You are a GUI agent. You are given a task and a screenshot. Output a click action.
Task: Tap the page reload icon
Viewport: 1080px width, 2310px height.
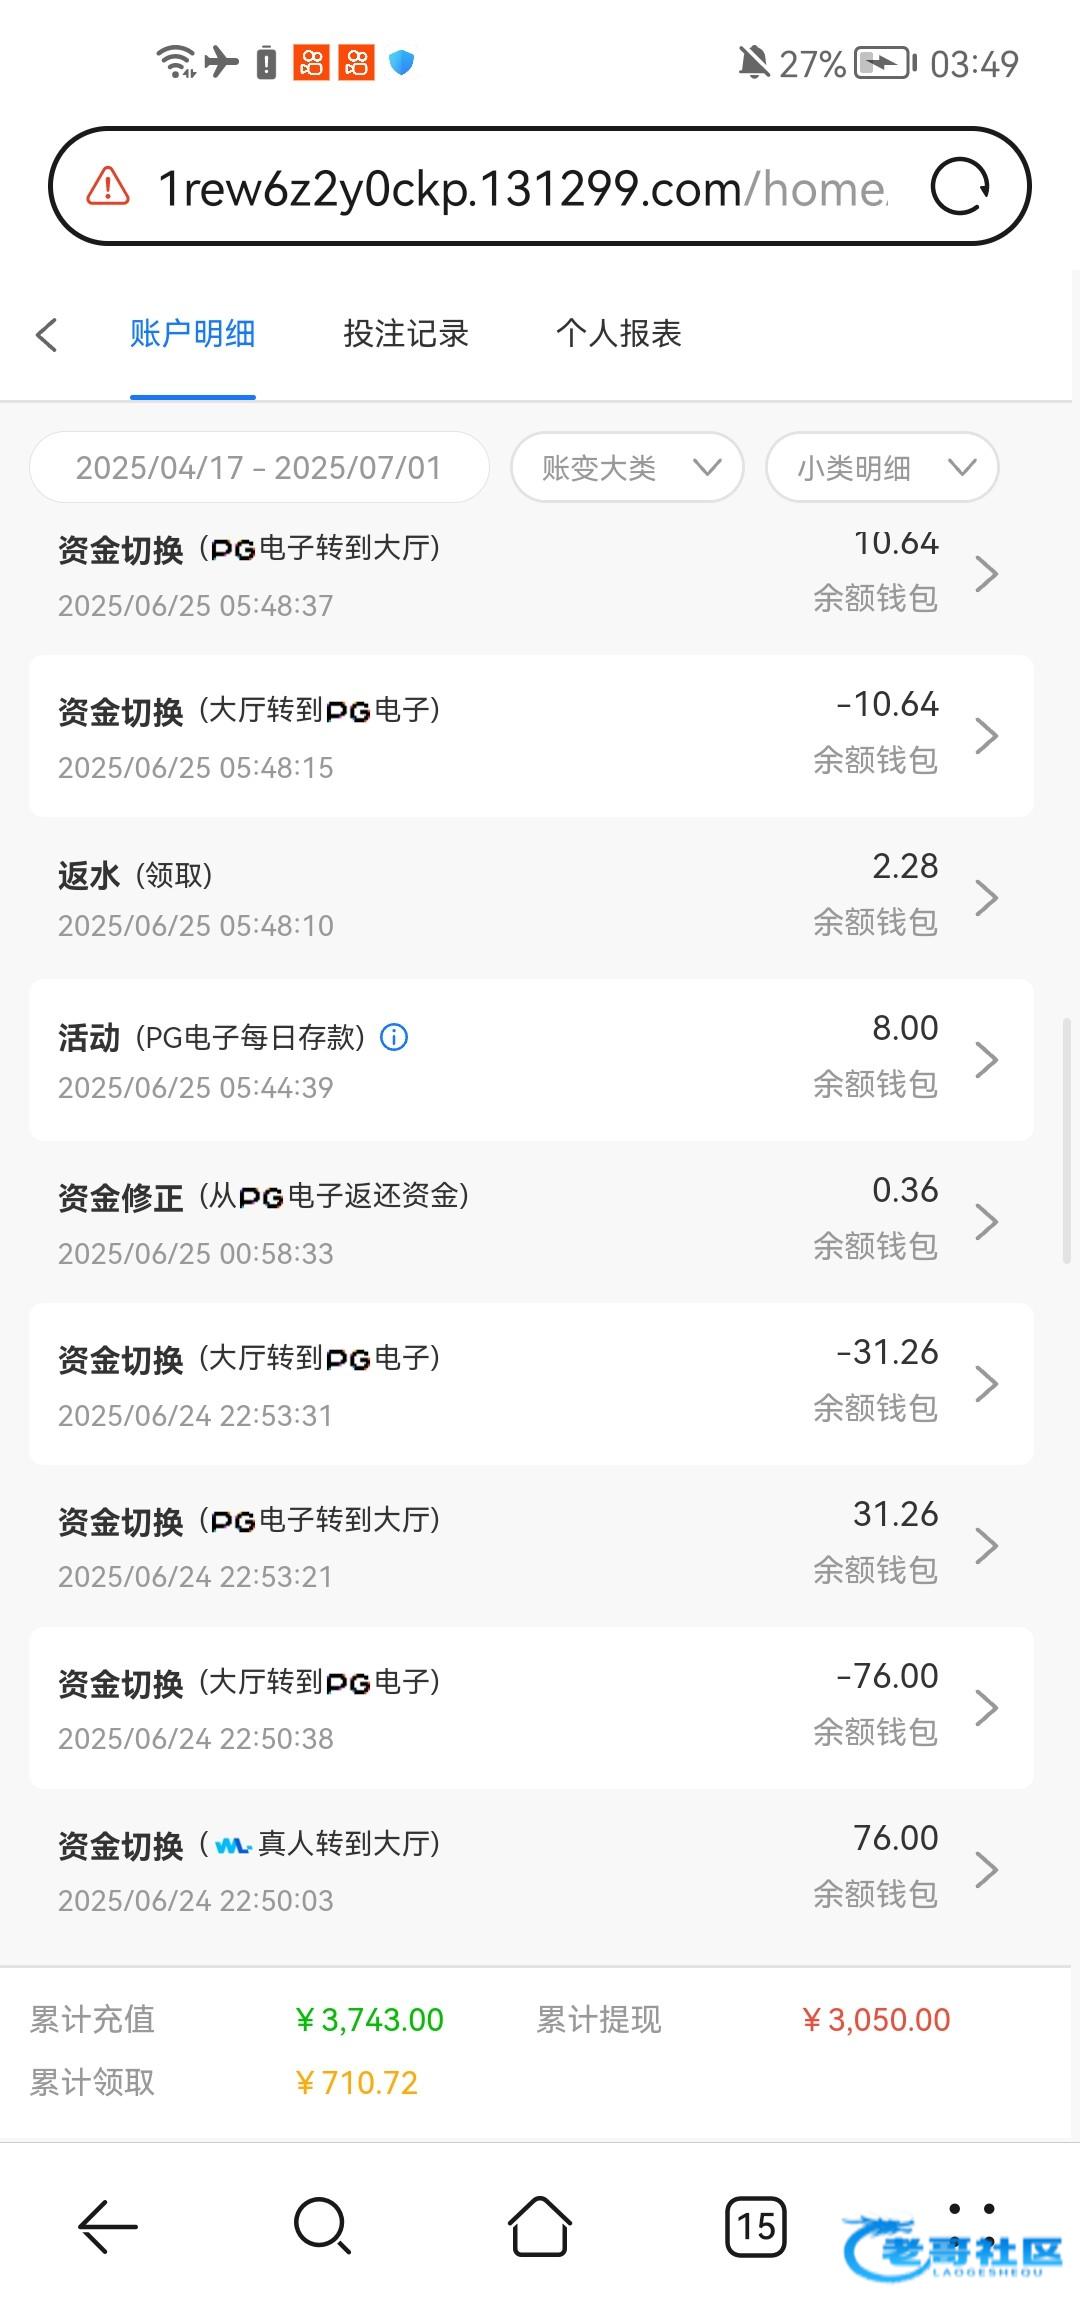[x=959, y=187]
